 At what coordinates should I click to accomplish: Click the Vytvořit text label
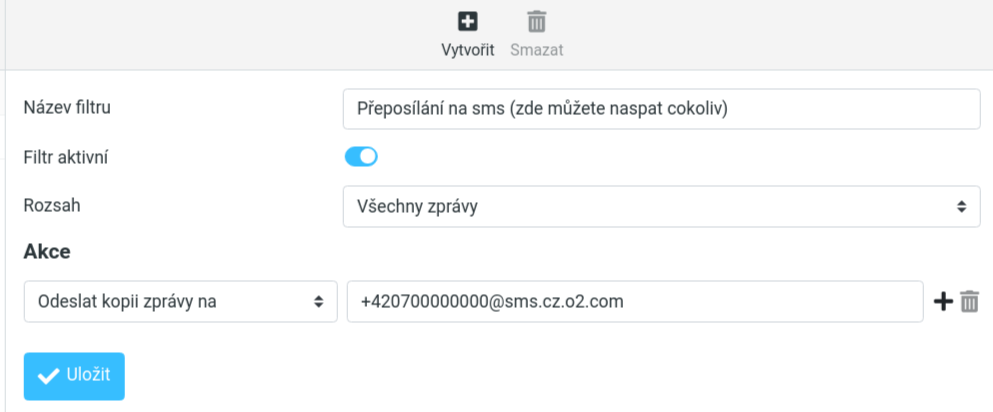pyautogui.click(x=468, y=50)
